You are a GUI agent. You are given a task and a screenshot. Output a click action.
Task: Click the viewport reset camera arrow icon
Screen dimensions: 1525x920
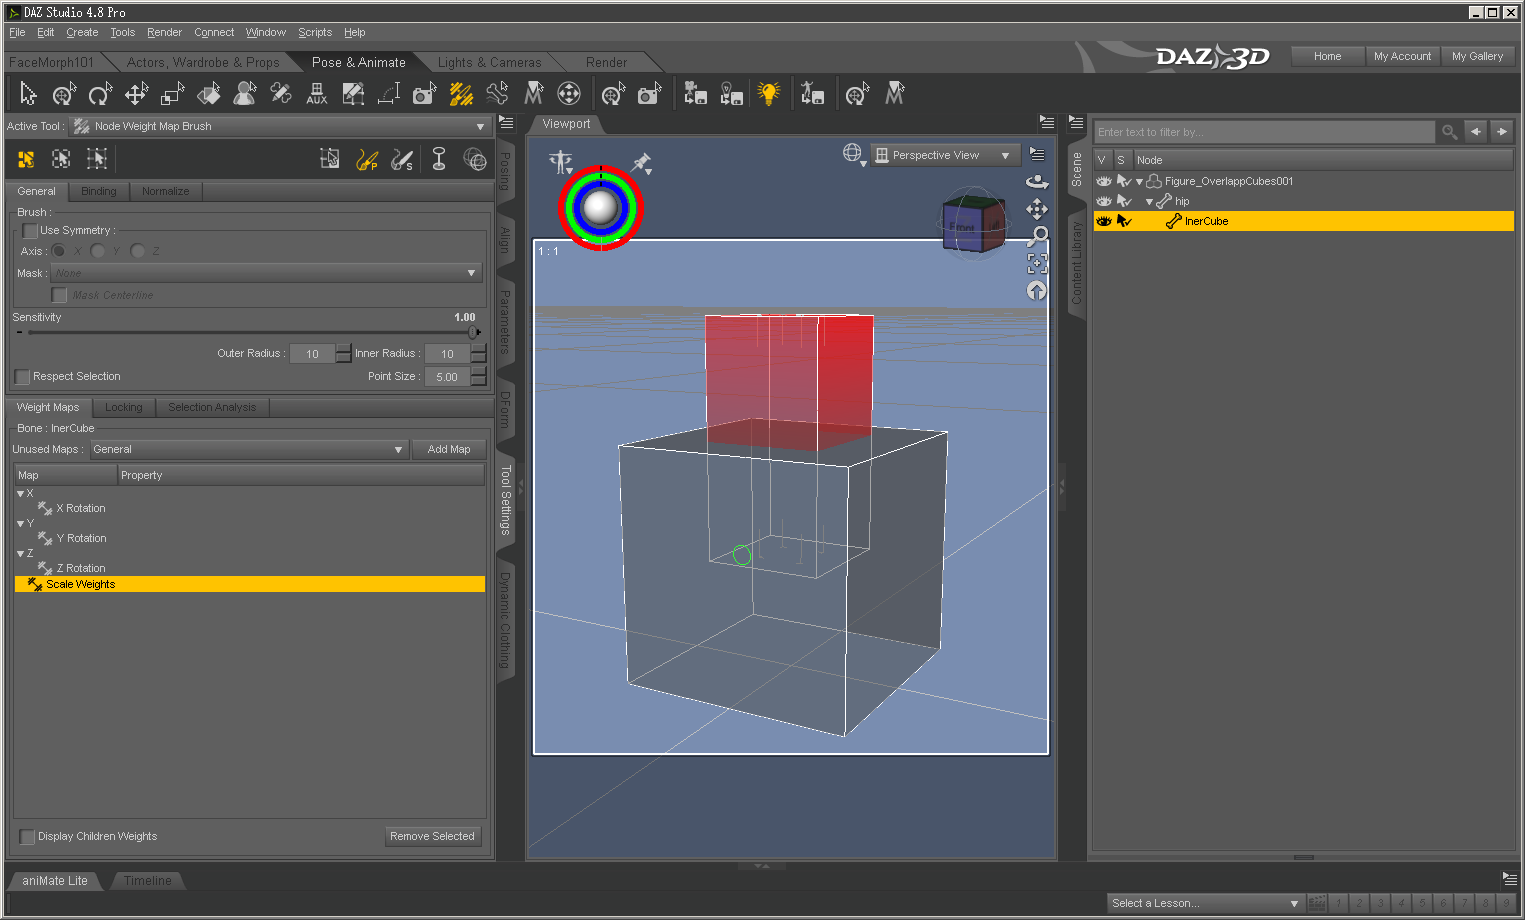click(1037, 290)
